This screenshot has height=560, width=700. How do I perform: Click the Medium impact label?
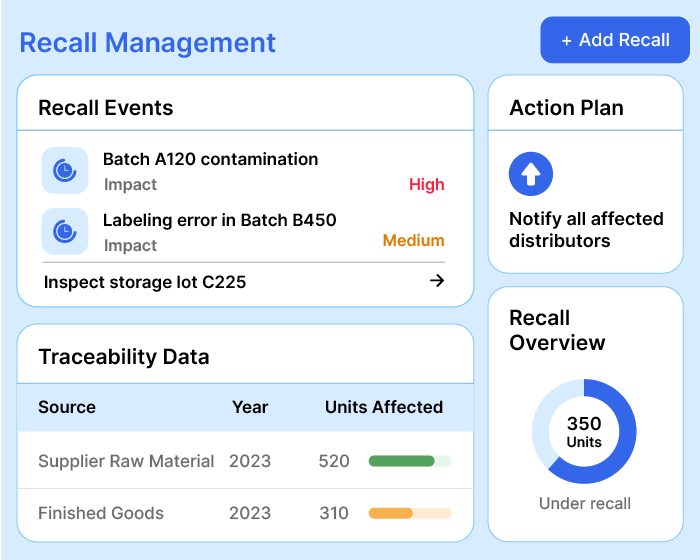click(413, 240)
